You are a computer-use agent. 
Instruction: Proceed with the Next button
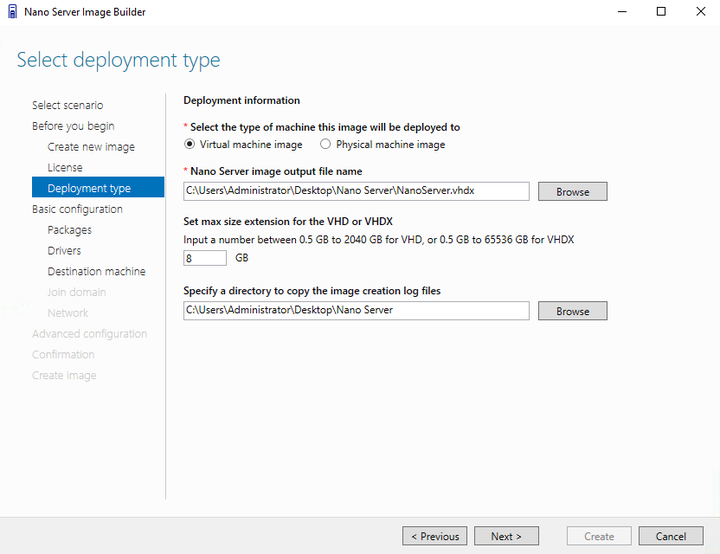pyautogui.click(x=506, y=536)
